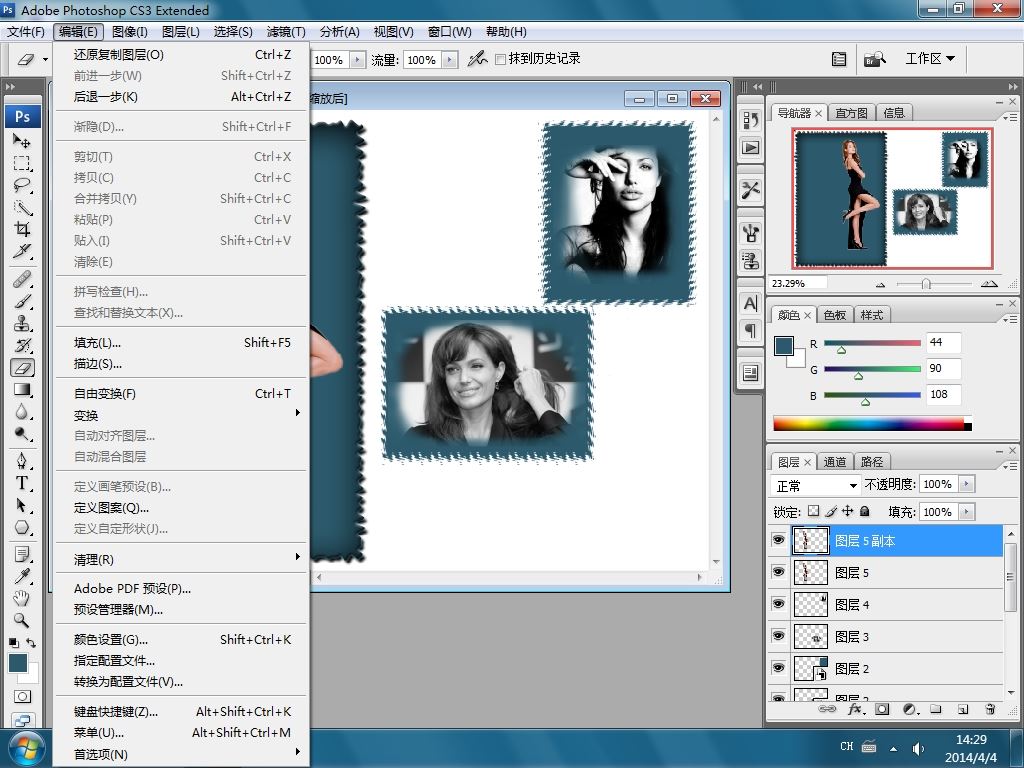Select the Rectangular Marquee tool
This screenshot has width=1024, height=768.
(x=22, y=163)
